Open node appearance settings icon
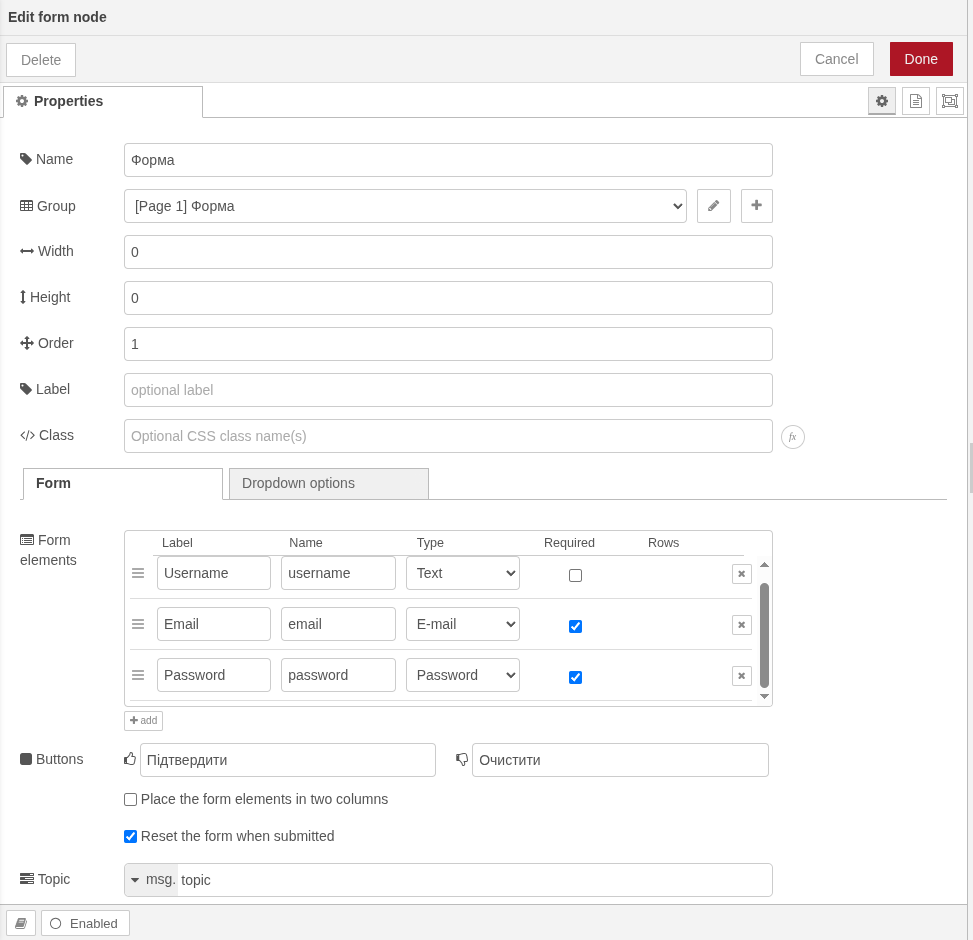The image size is (973, 940). coord(949,101)
